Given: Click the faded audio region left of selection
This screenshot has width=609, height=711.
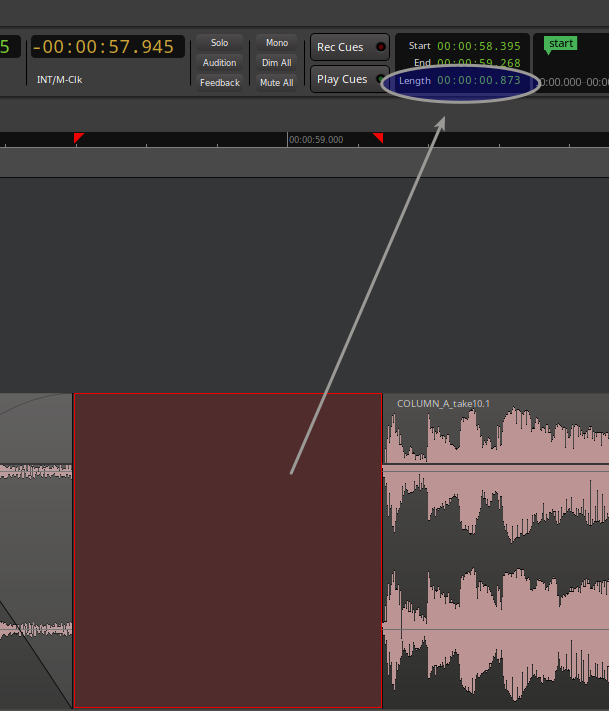Looking at the screenshot, I should [35, 550].
